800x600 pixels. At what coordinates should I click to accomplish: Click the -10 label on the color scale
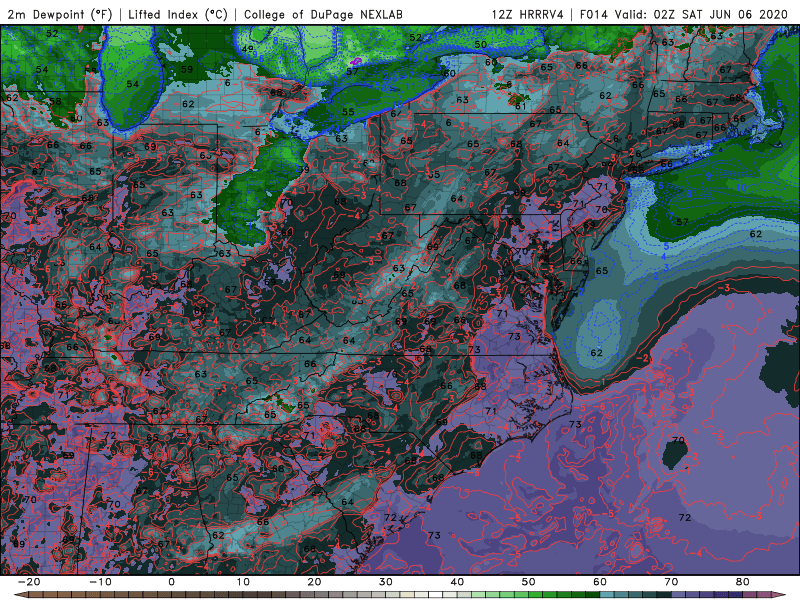100,582
